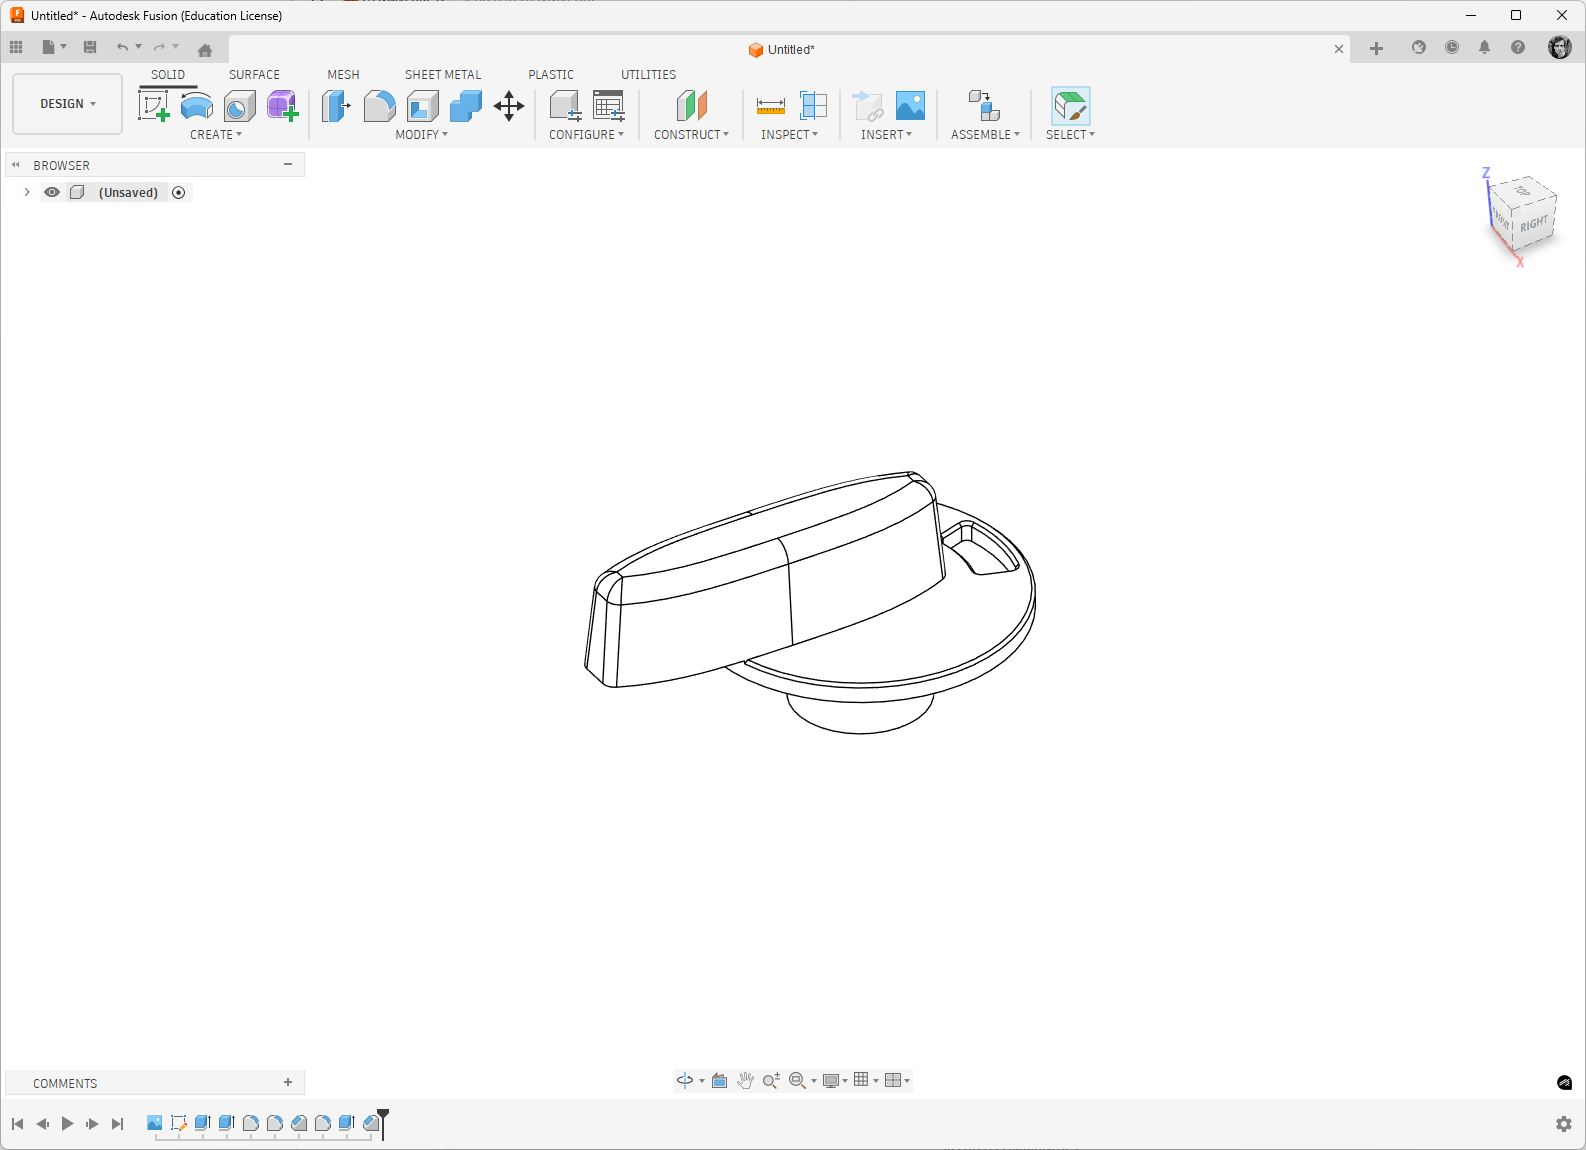Activate the Pan hand tool
Screen dimensions: 1586x1150
[x=746, y=1081]
